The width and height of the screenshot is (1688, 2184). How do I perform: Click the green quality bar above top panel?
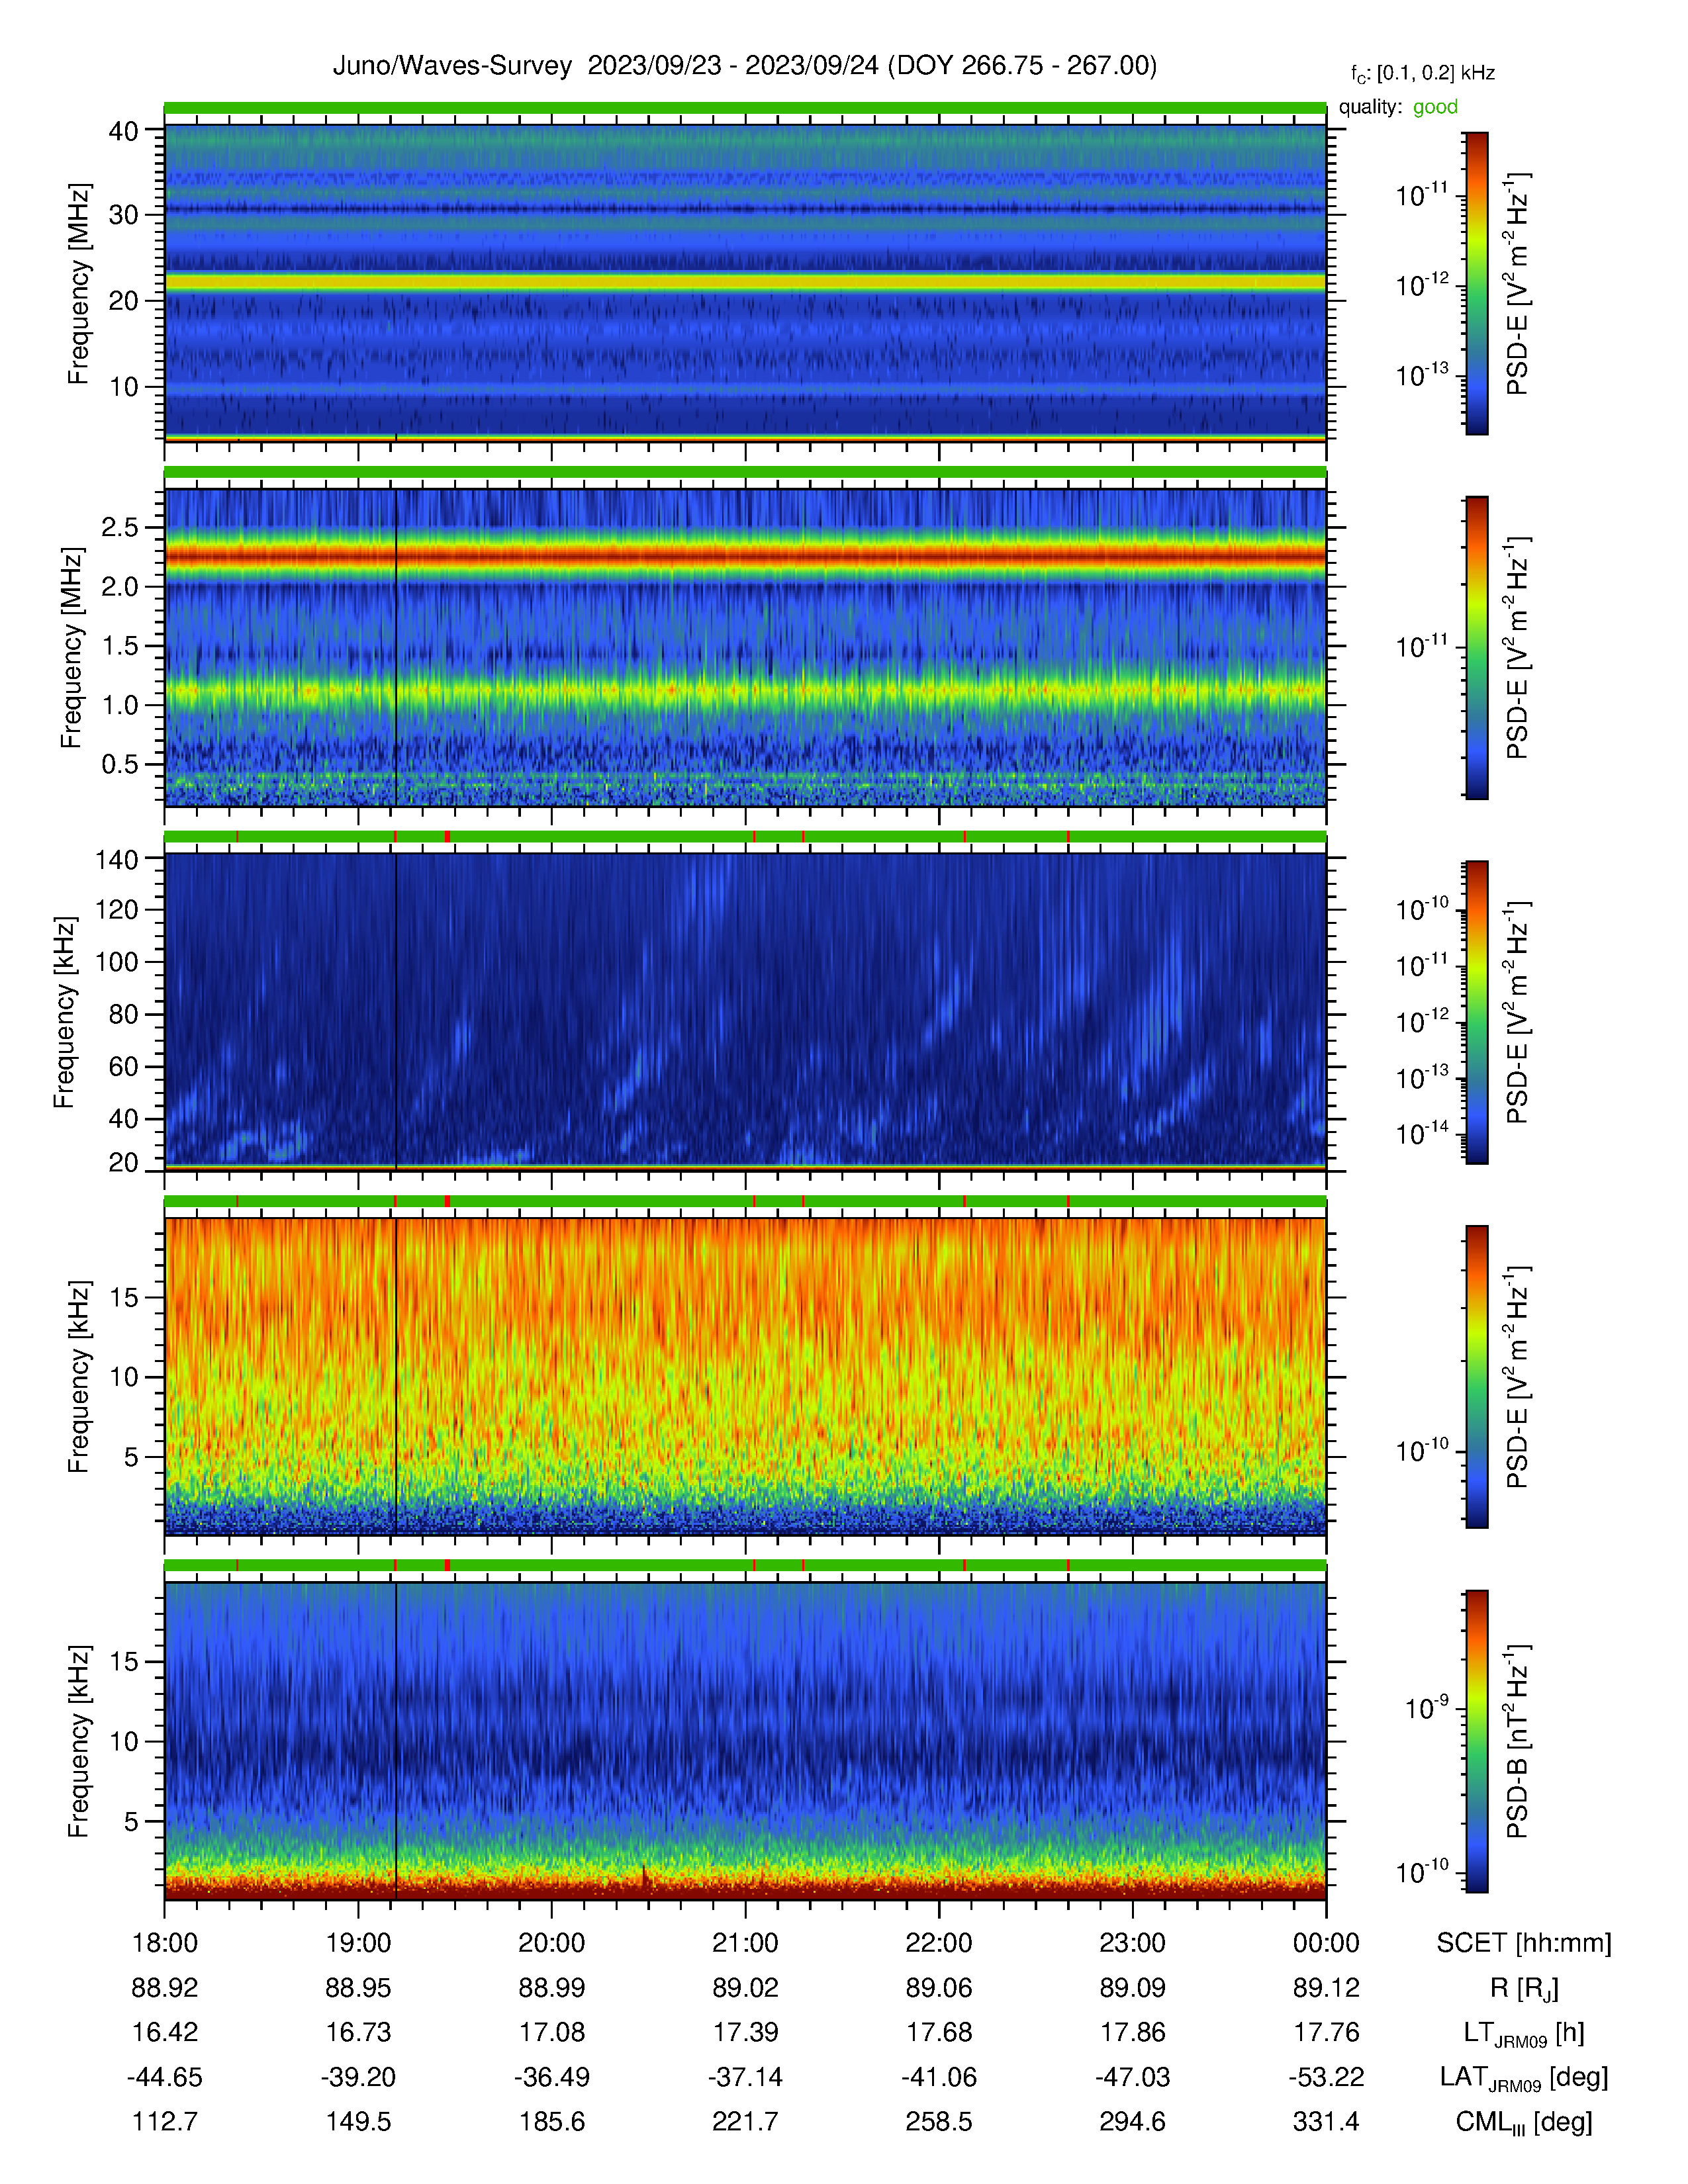click(745, 108)
